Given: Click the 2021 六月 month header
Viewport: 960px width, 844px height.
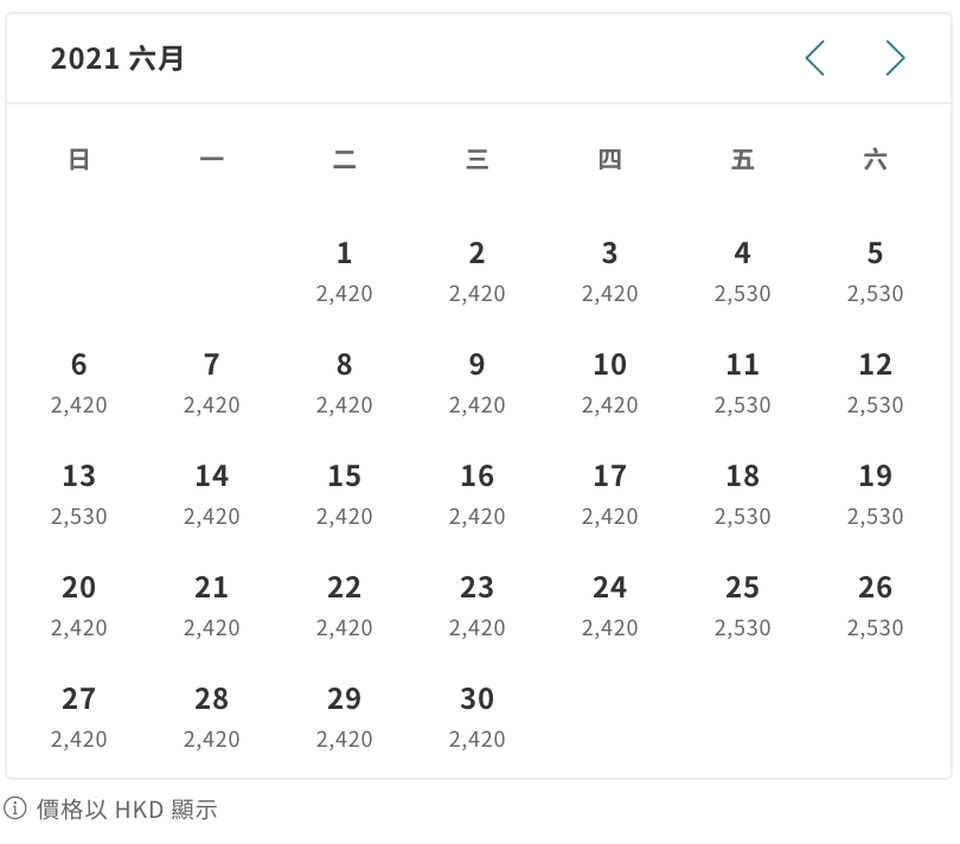Looking at the screenshot, I should point(117,59).
